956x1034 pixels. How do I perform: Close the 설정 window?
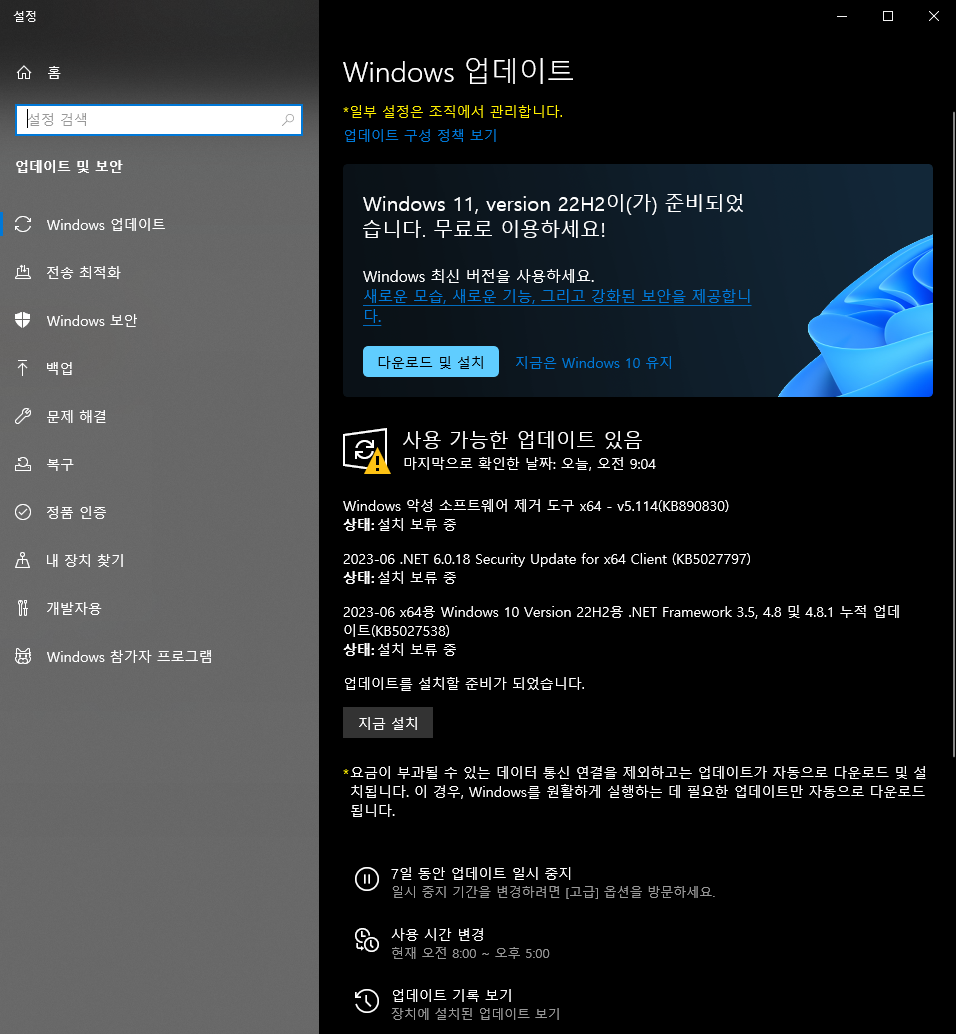point(934,16)
